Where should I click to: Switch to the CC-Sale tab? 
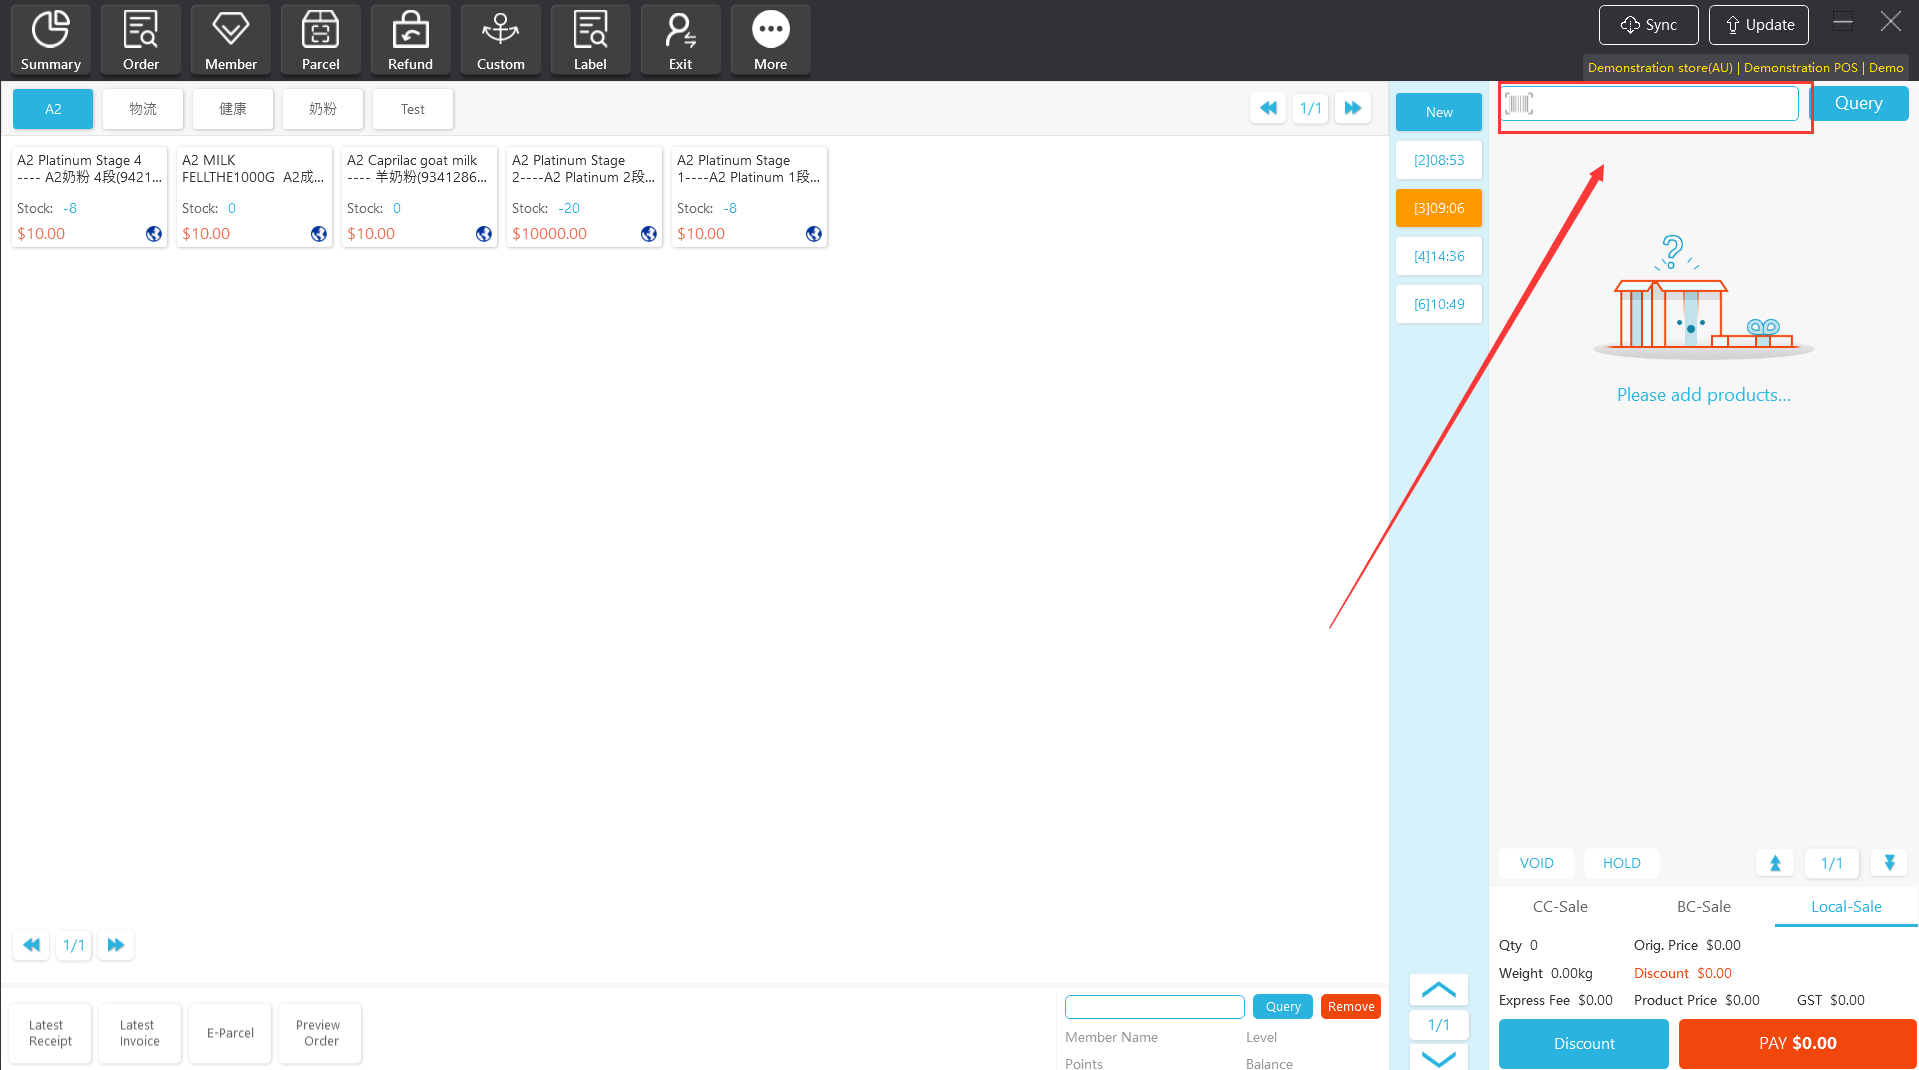click(1560, 906)
